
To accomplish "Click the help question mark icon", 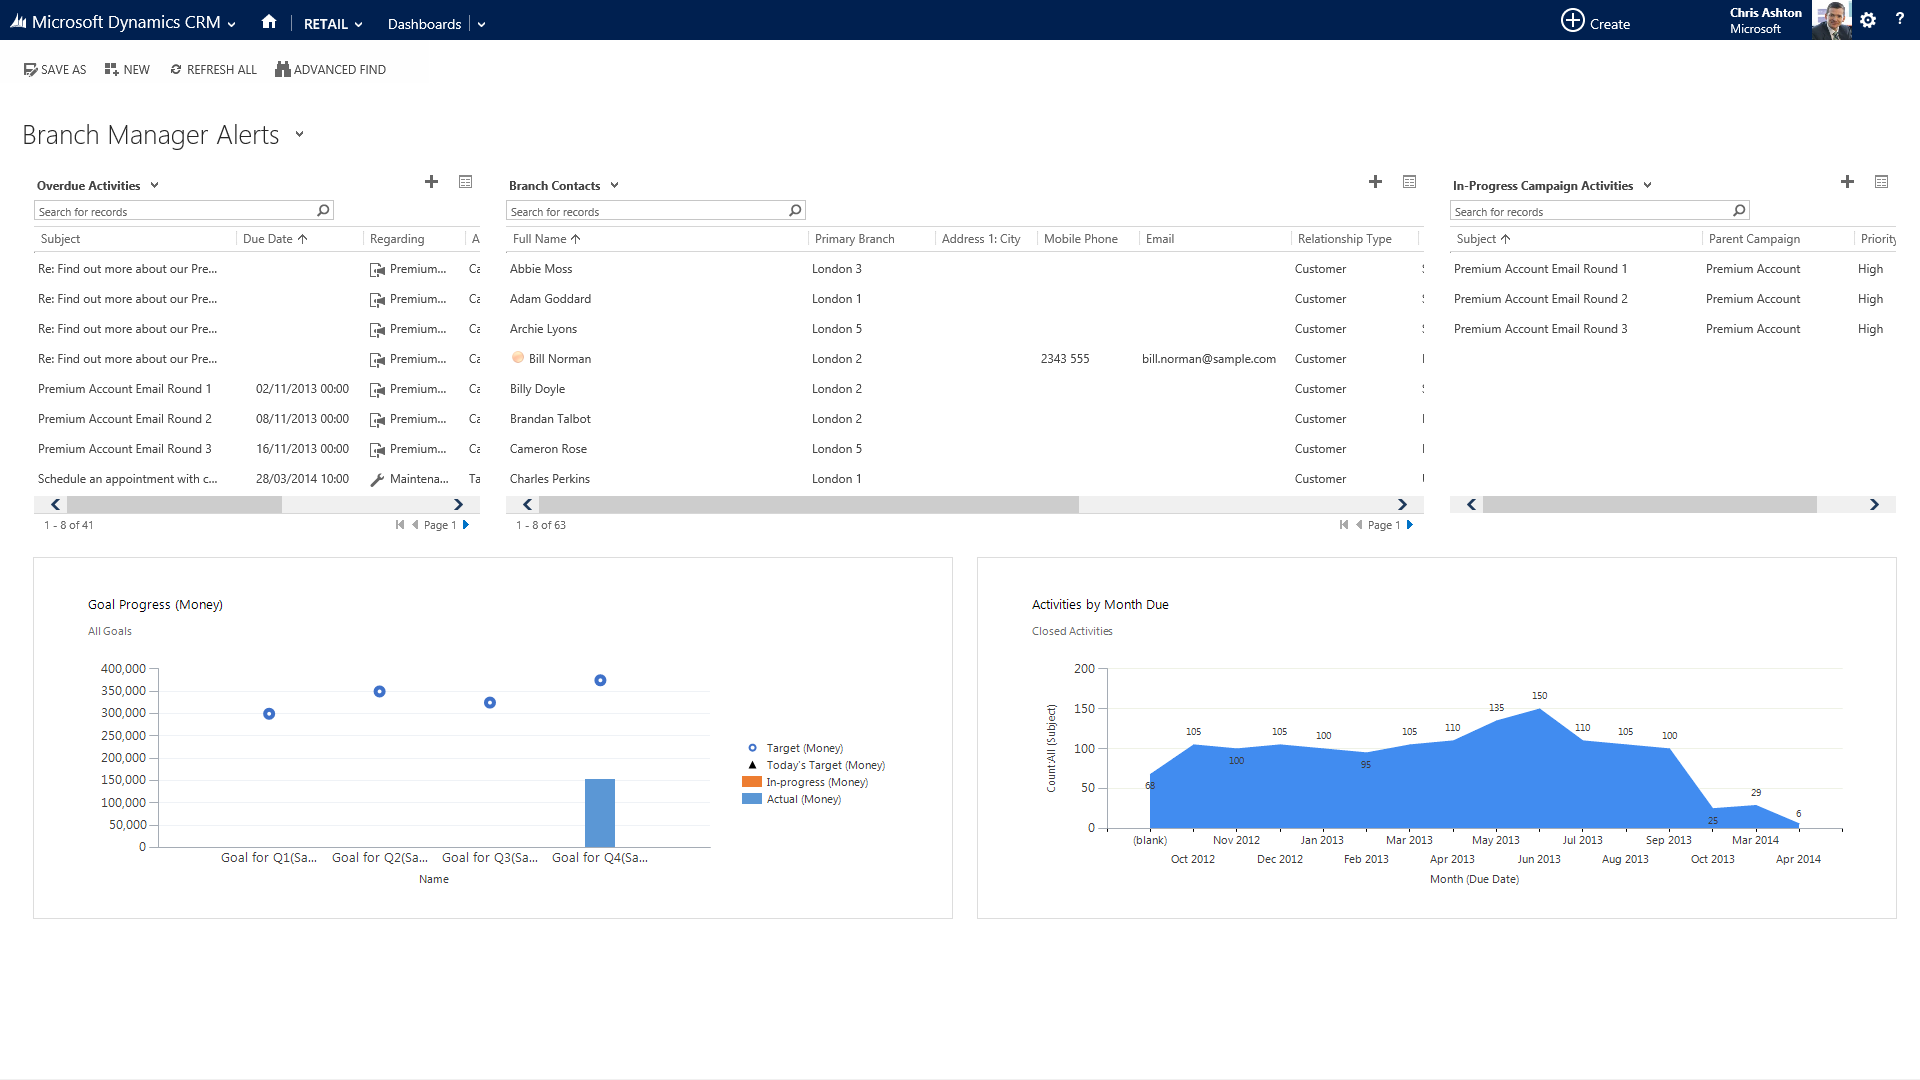I will [1899, 19].
